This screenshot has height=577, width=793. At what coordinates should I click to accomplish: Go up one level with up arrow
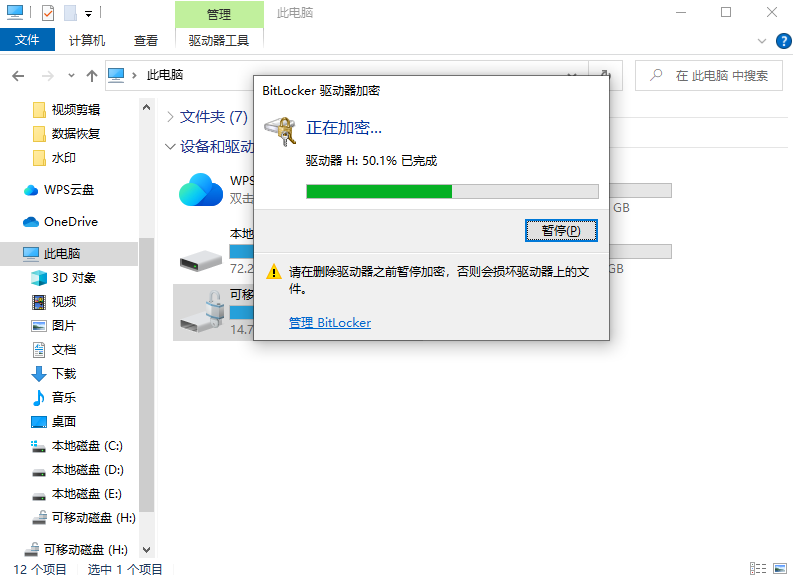pyautogui.click(x=92, y=76)
